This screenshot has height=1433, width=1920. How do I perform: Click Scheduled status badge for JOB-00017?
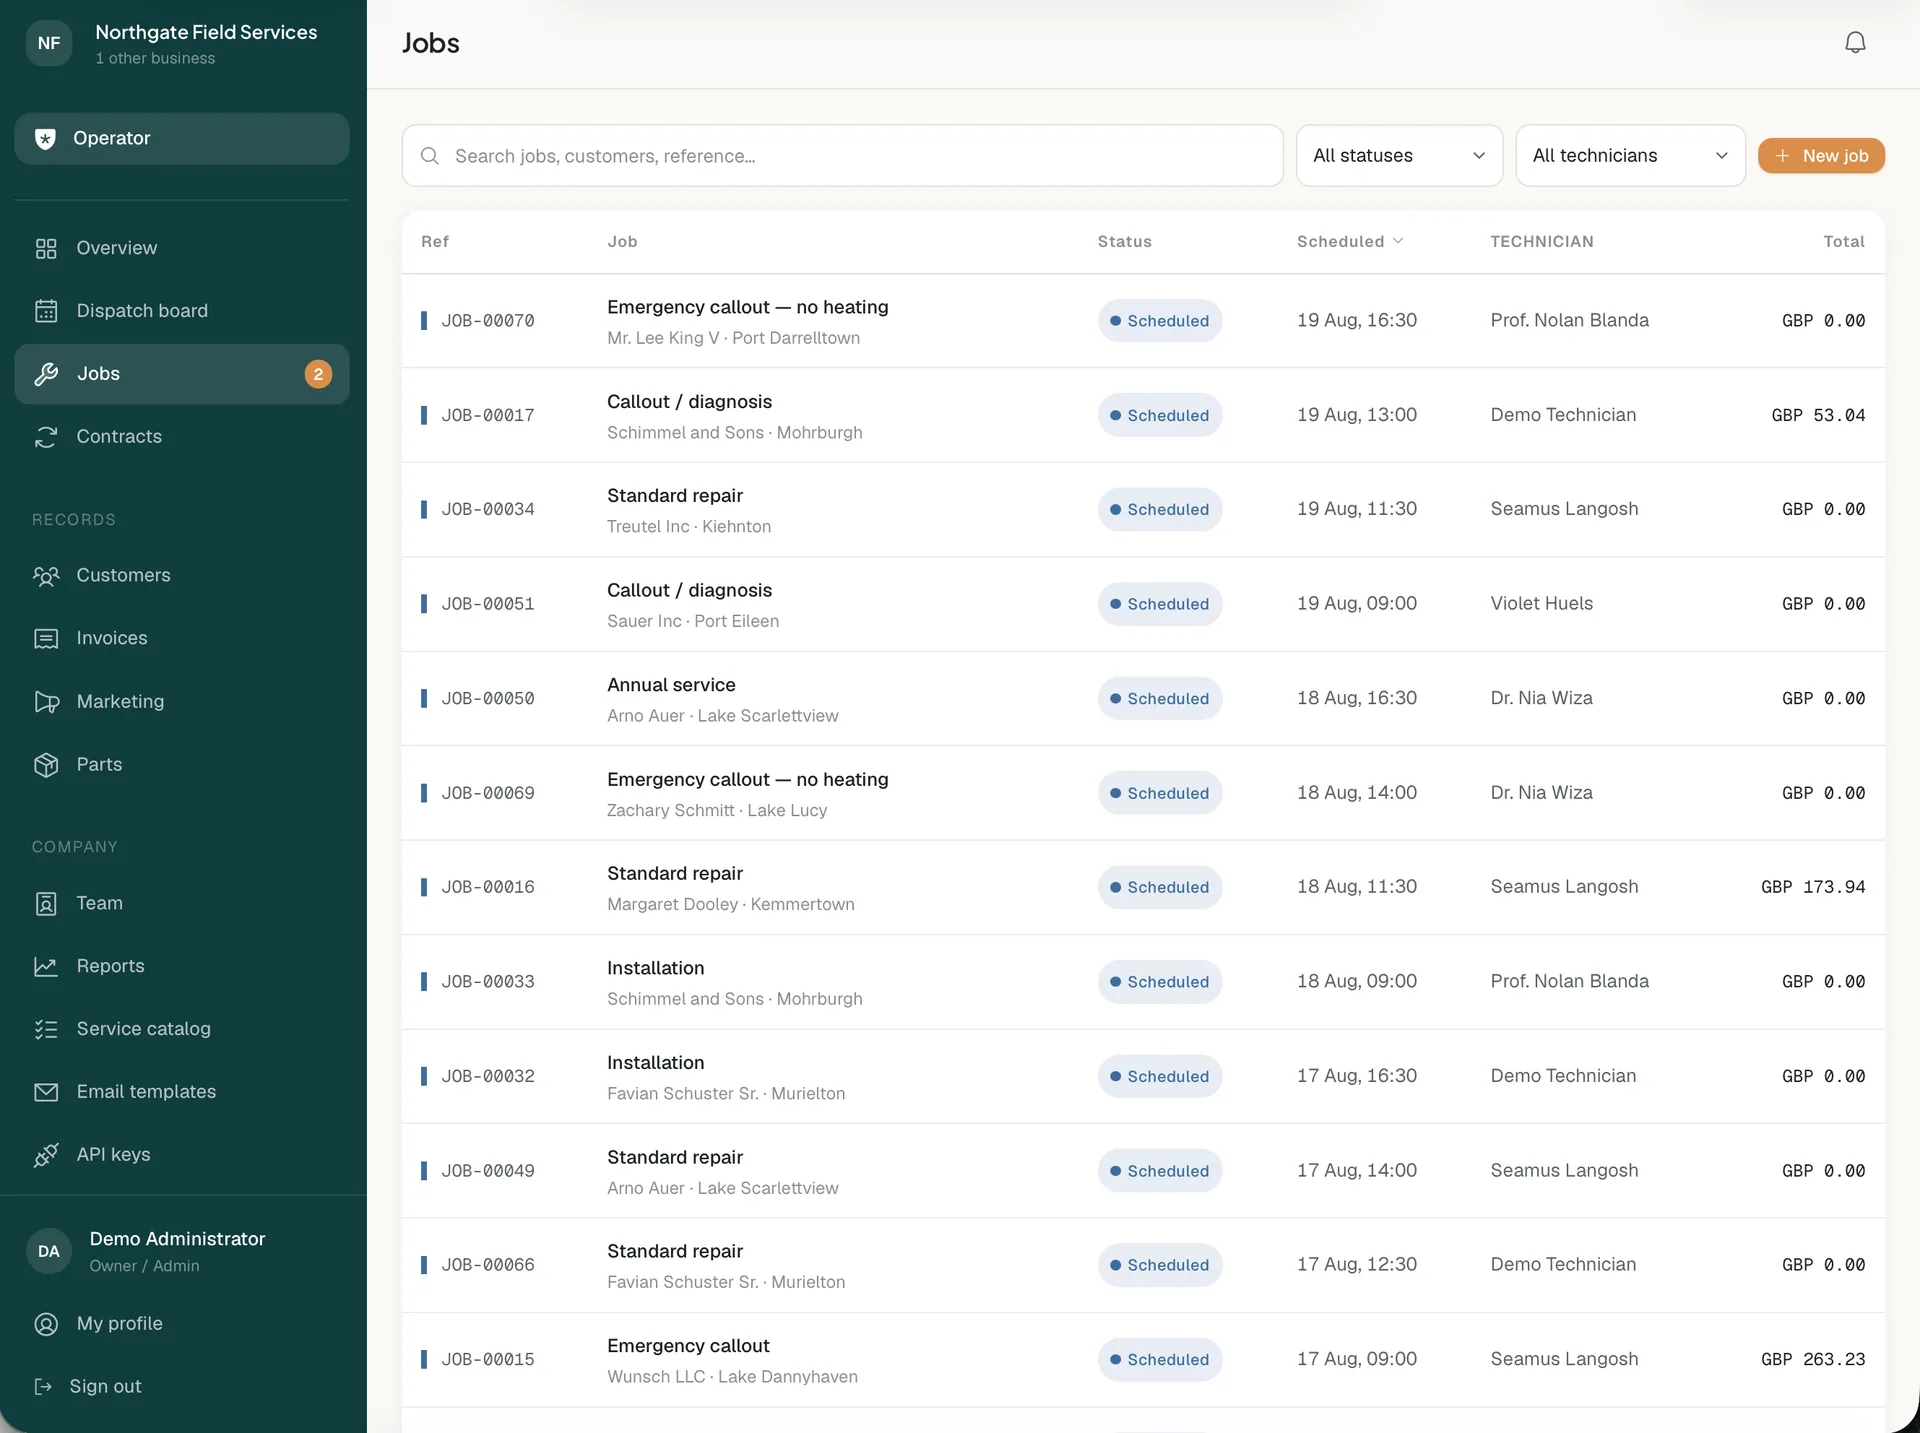click(1160, 415)
